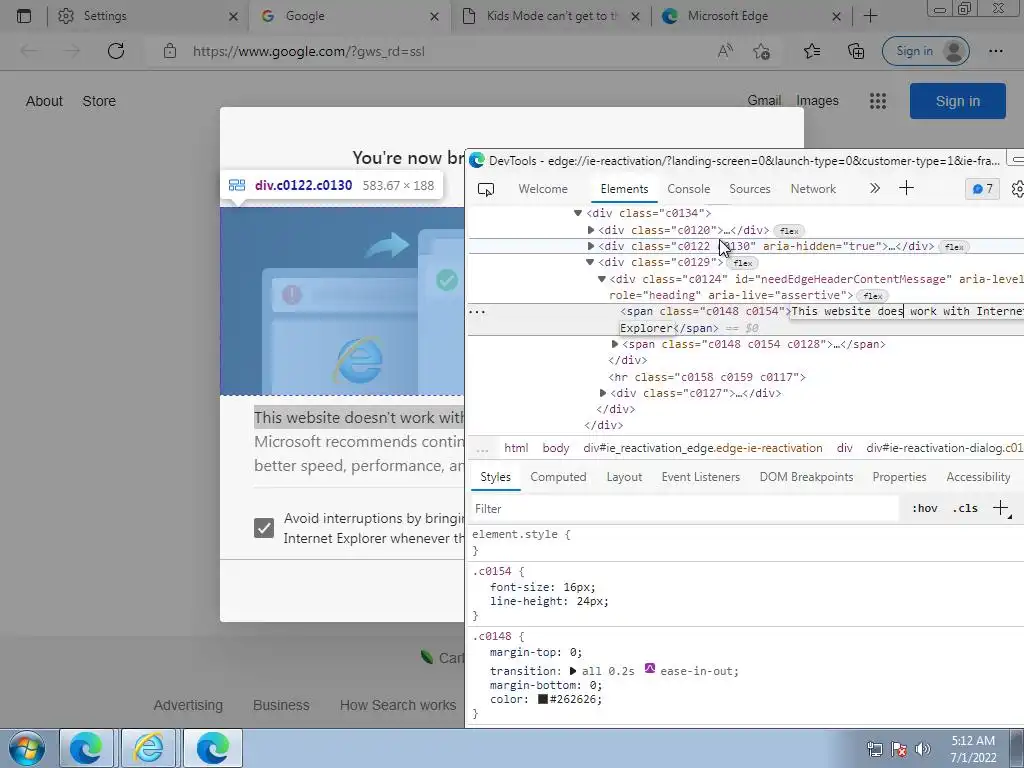1024x768 pixels.
Task: Add a new style rule with plus
Action: [1000, 507]
